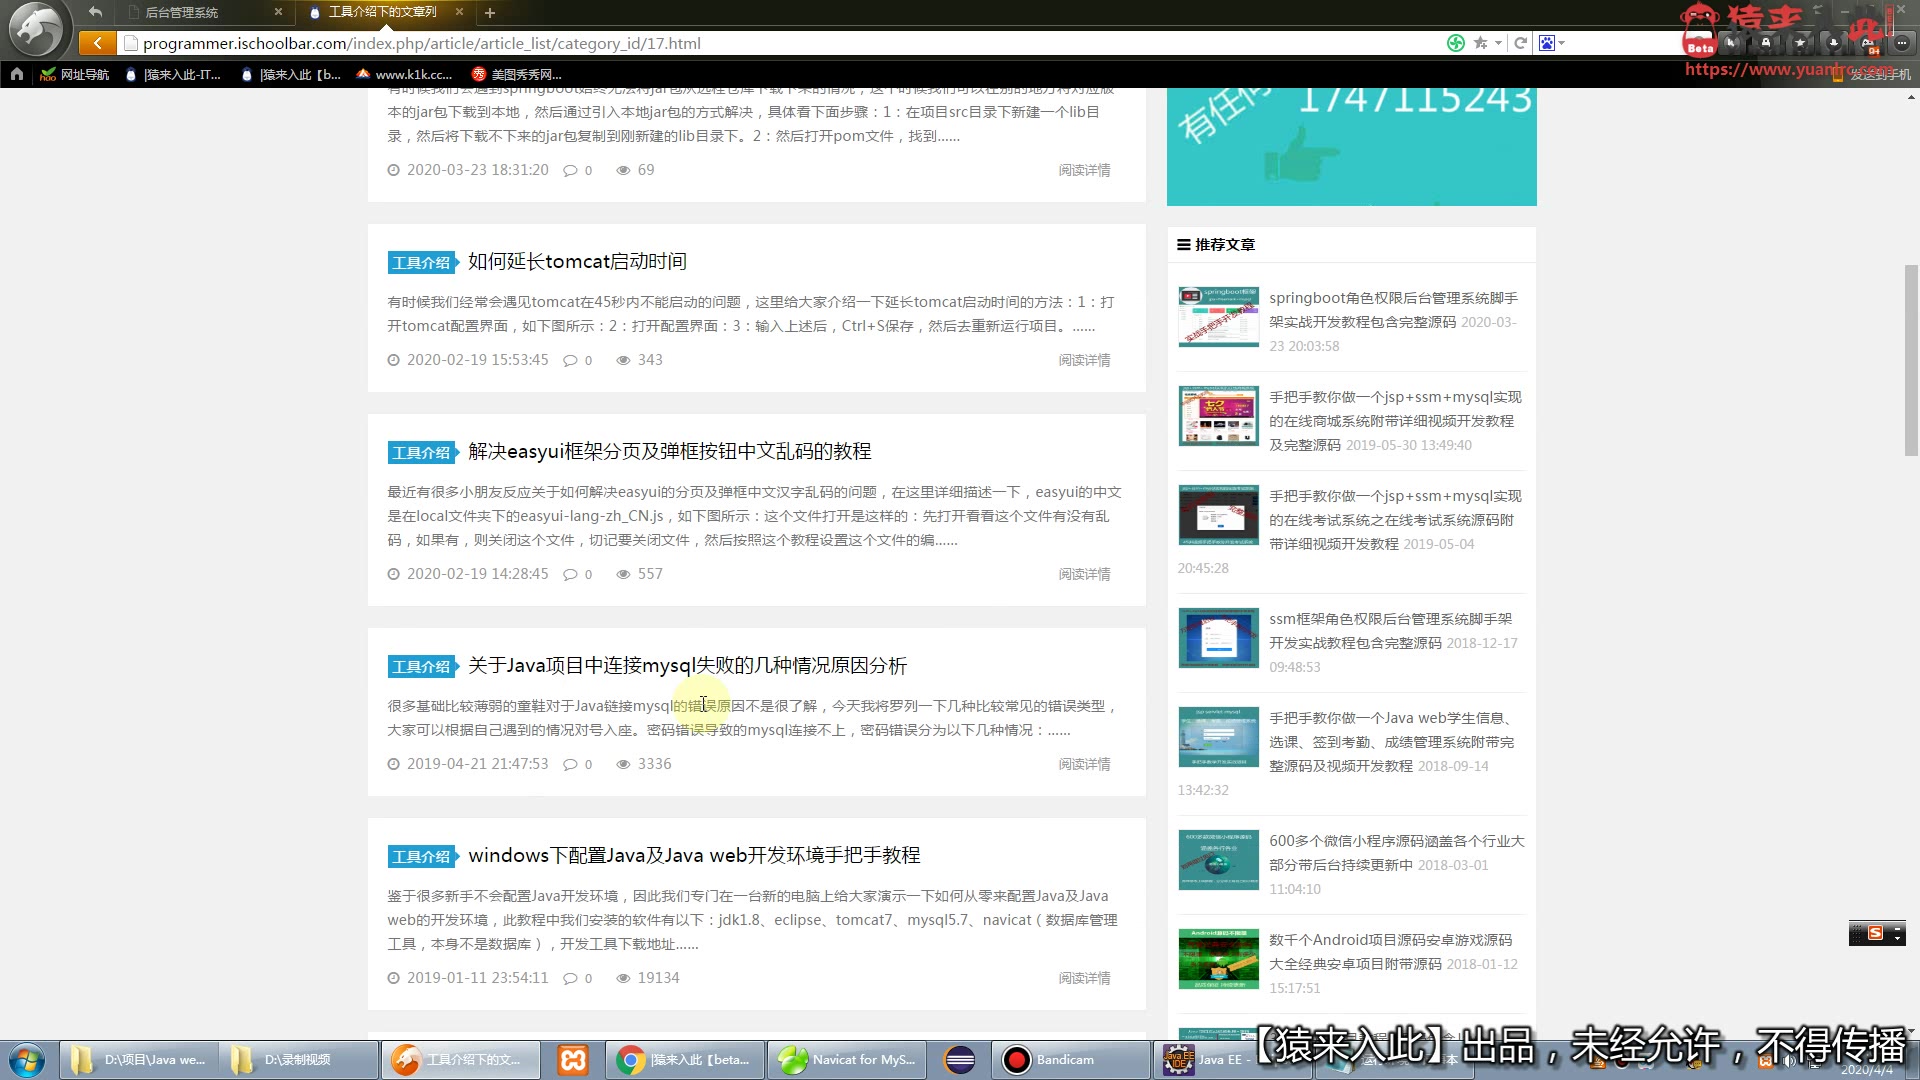Open thumbnail of Android项目源码 recommended article
This screenshot has height=1080, width=1920.
tap(1218, 959)
